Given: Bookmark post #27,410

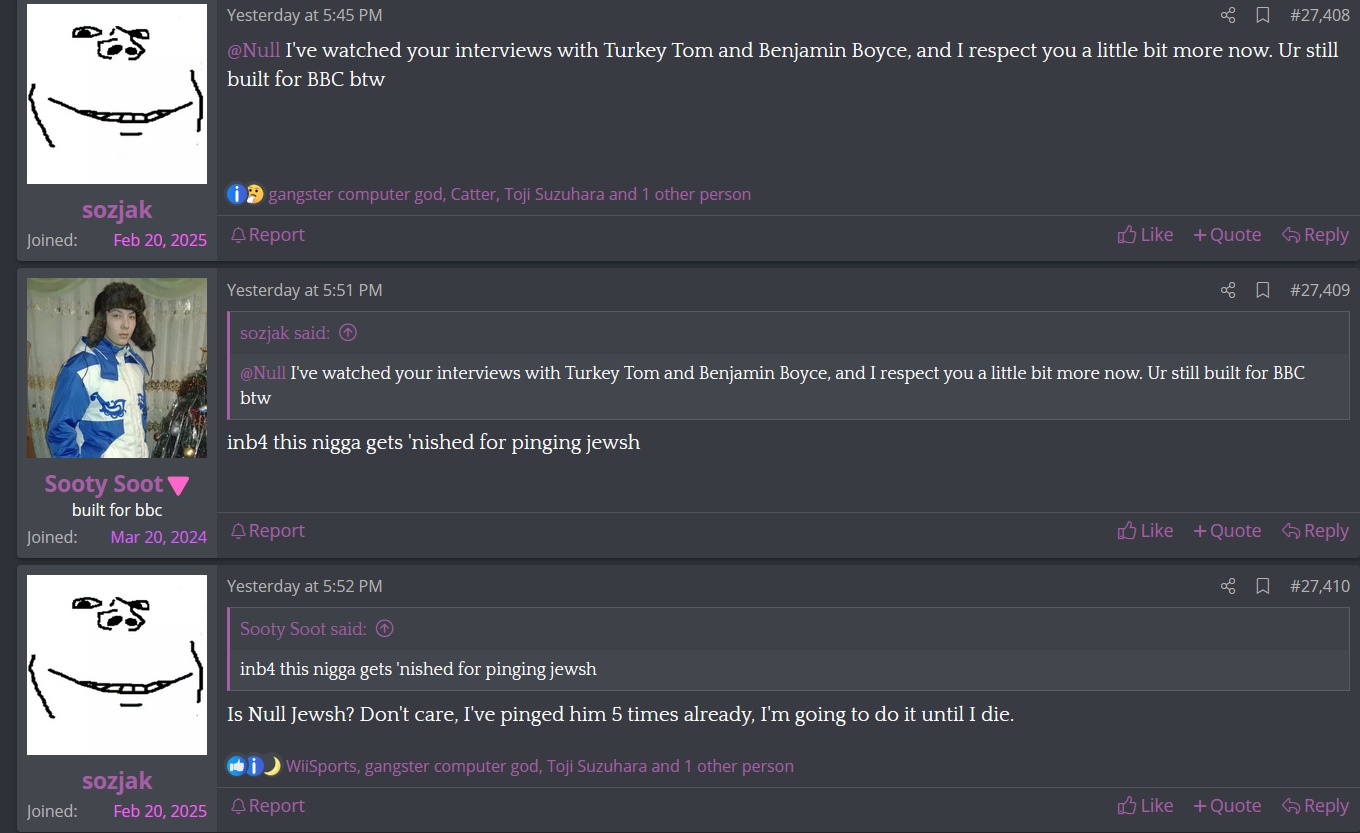Looking at the screenshot, I should 1263,586.
